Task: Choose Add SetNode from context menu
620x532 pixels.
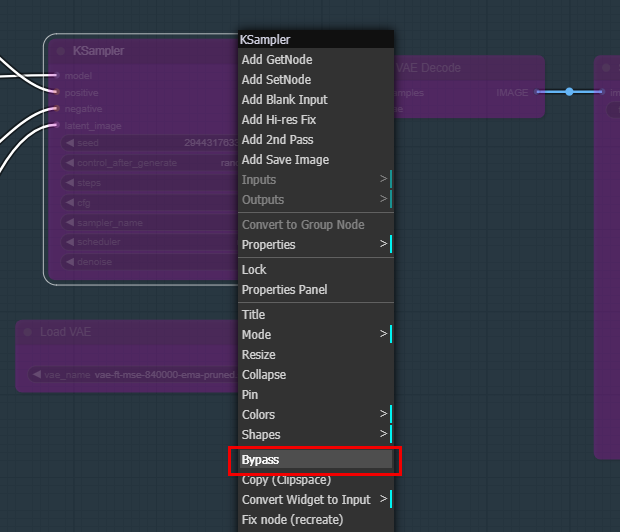Action: [x=316, y=80]
